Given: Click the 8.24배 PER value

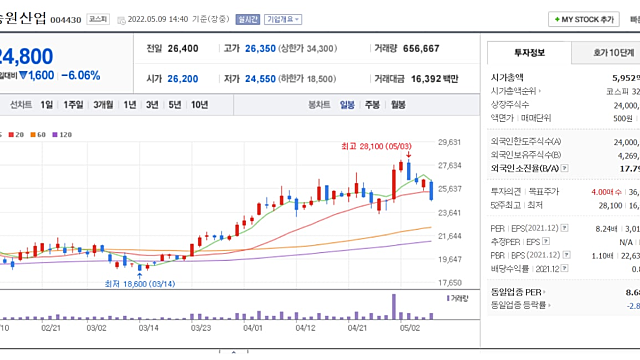Looking at the screenshot, I should [606, 229].
